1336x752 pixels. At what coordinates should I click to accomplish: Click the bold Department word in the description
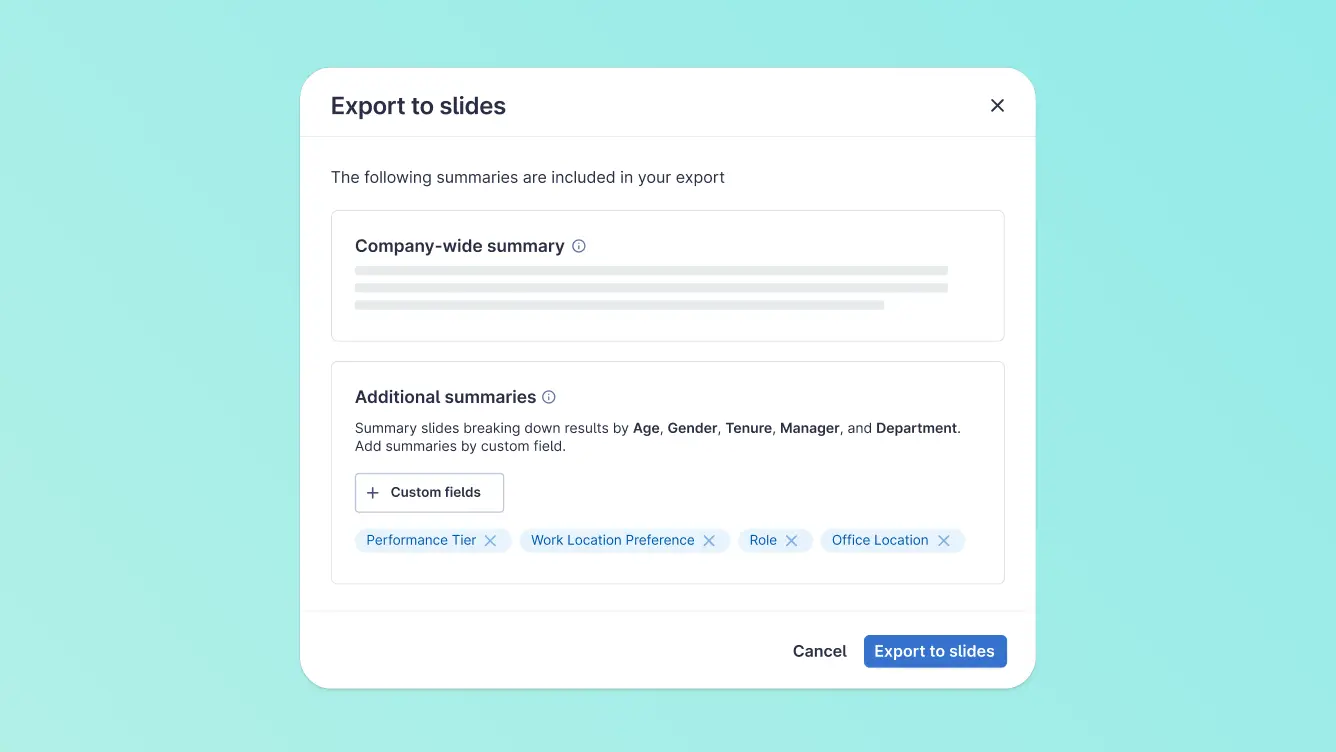916,428
